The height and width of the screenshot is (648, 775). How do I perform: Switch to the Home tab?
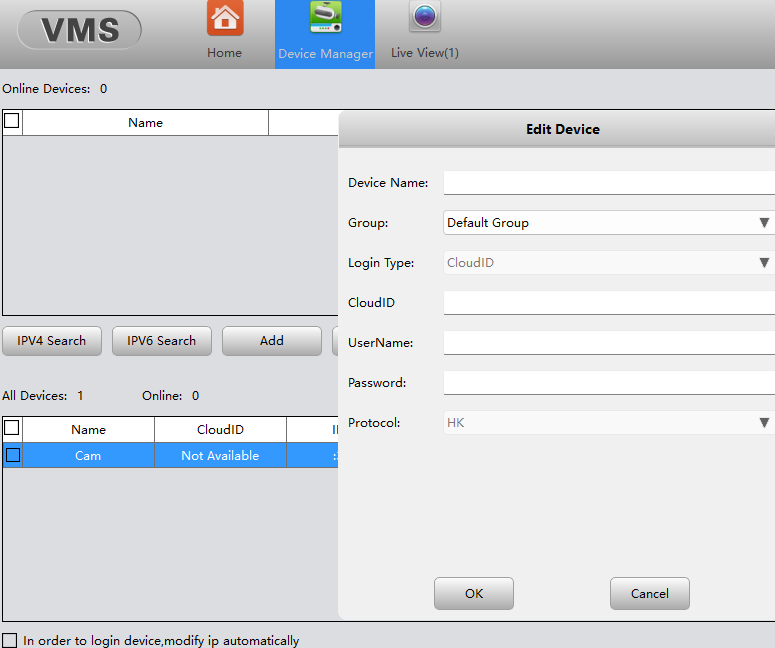225,53
